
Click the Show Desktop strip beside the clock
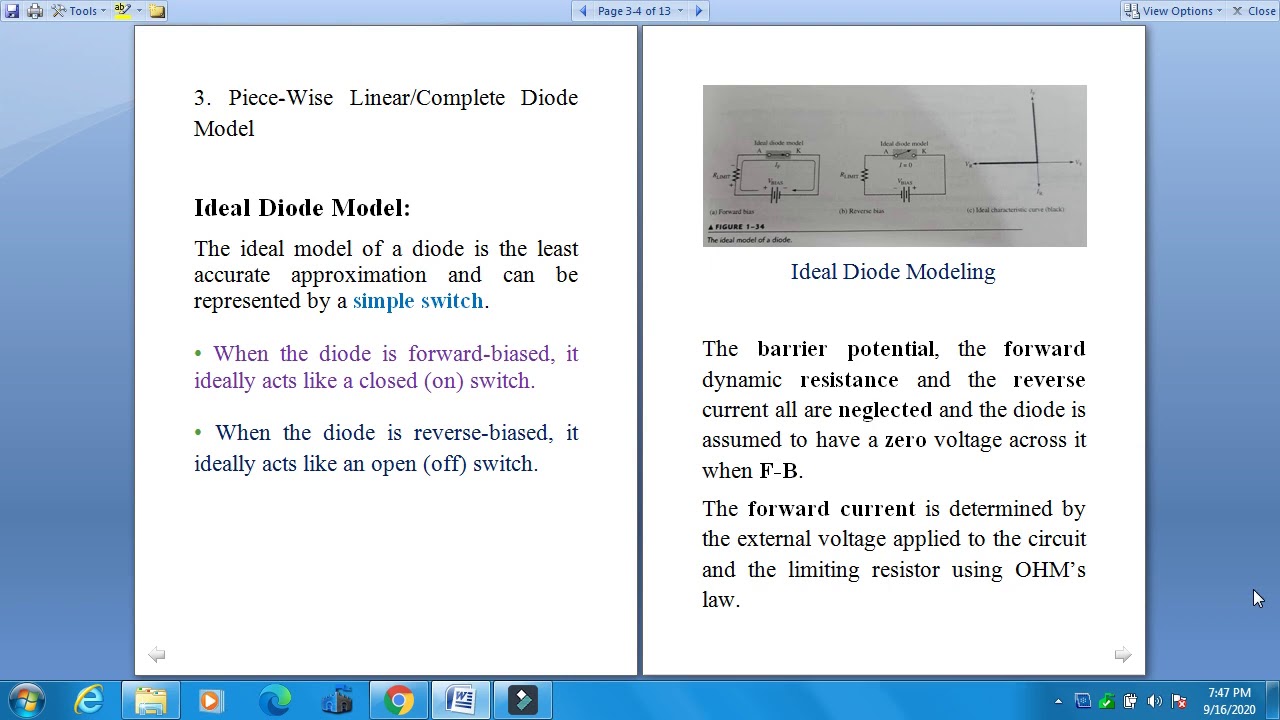click(1272, 700)
